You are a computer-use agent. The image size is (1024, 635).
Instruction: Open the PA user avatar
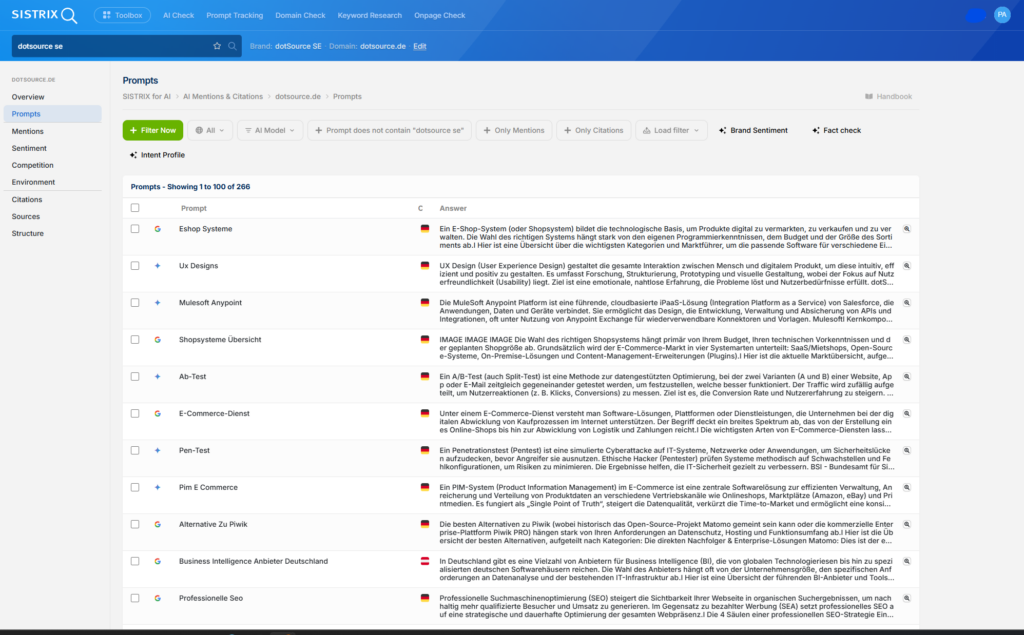[1002, 14]
